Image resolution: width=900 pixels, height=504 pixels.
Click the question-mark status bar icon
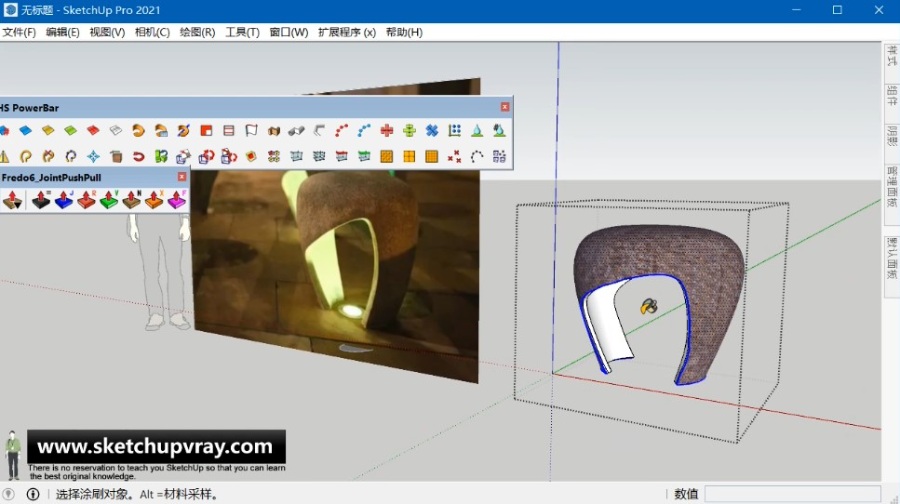pos(8,494)
